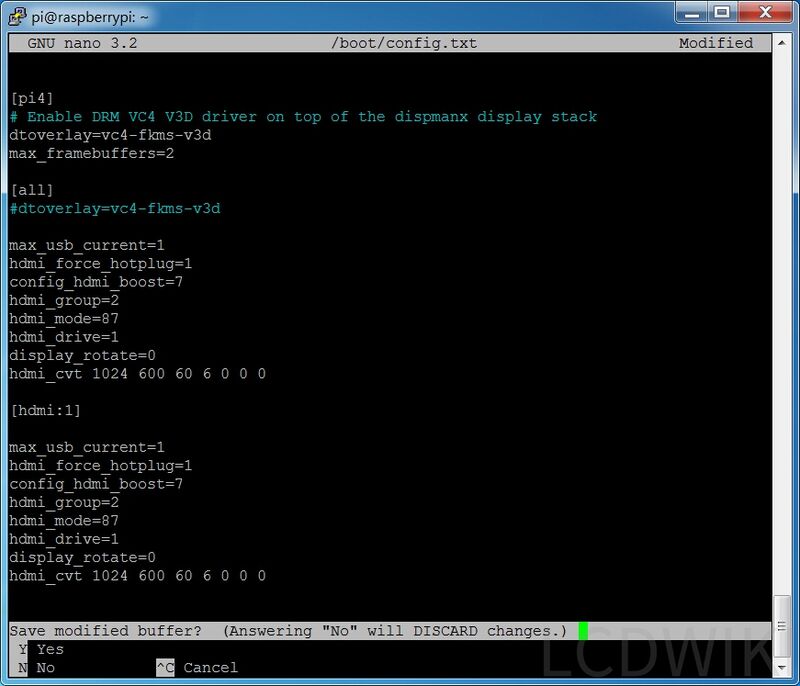Screen dimensions: 800x686
Task: Click the scrollbar thumb near the bottom
Action: 781,625
